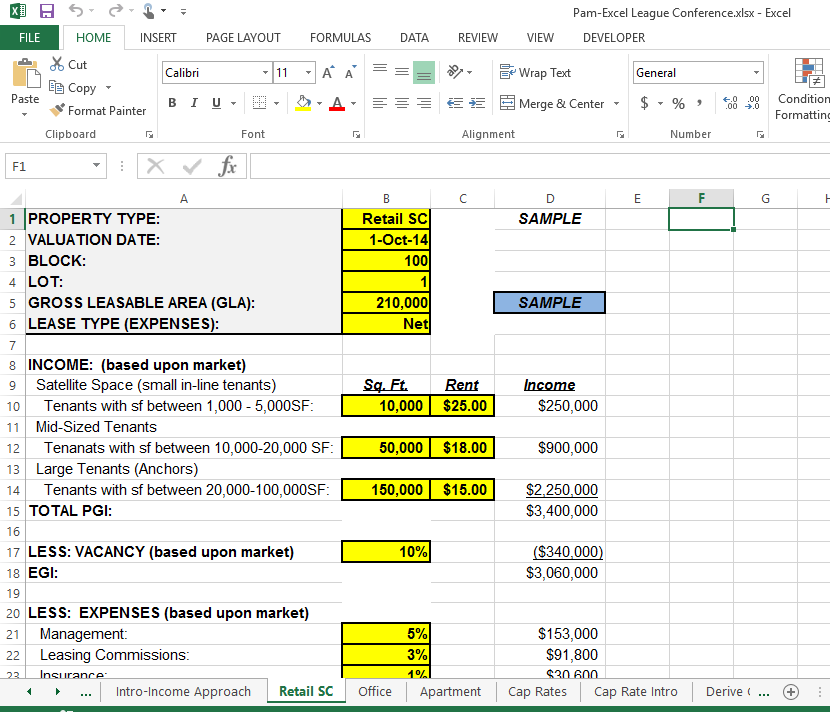
Task: Apply the yellow fill color bucket
Action: pyautogui.click(x=303, y=103)
